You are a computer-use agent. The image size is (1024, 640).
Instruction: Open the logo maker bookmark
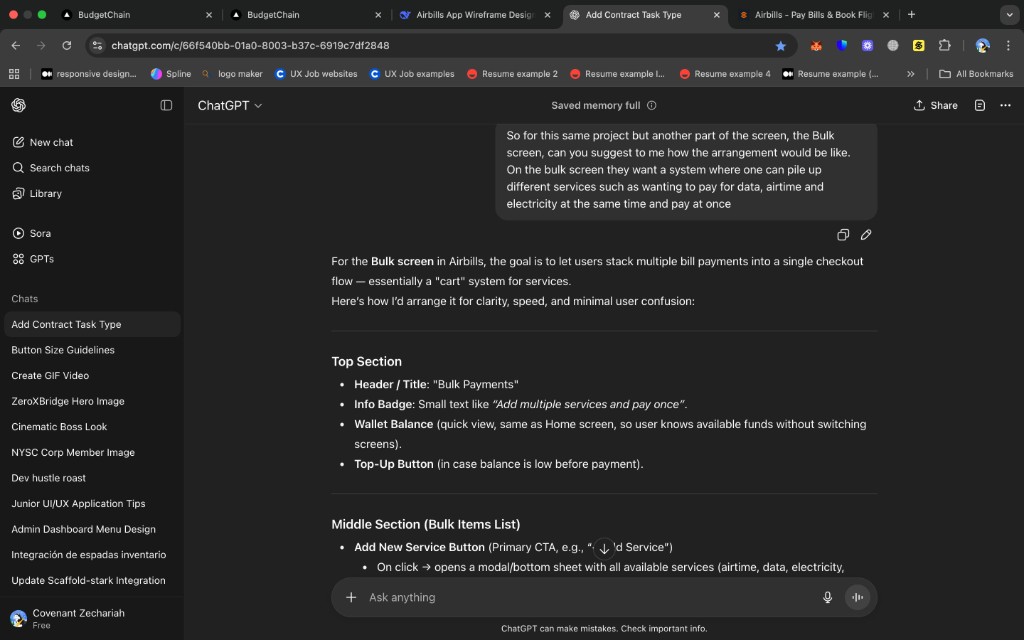(232, 74)
